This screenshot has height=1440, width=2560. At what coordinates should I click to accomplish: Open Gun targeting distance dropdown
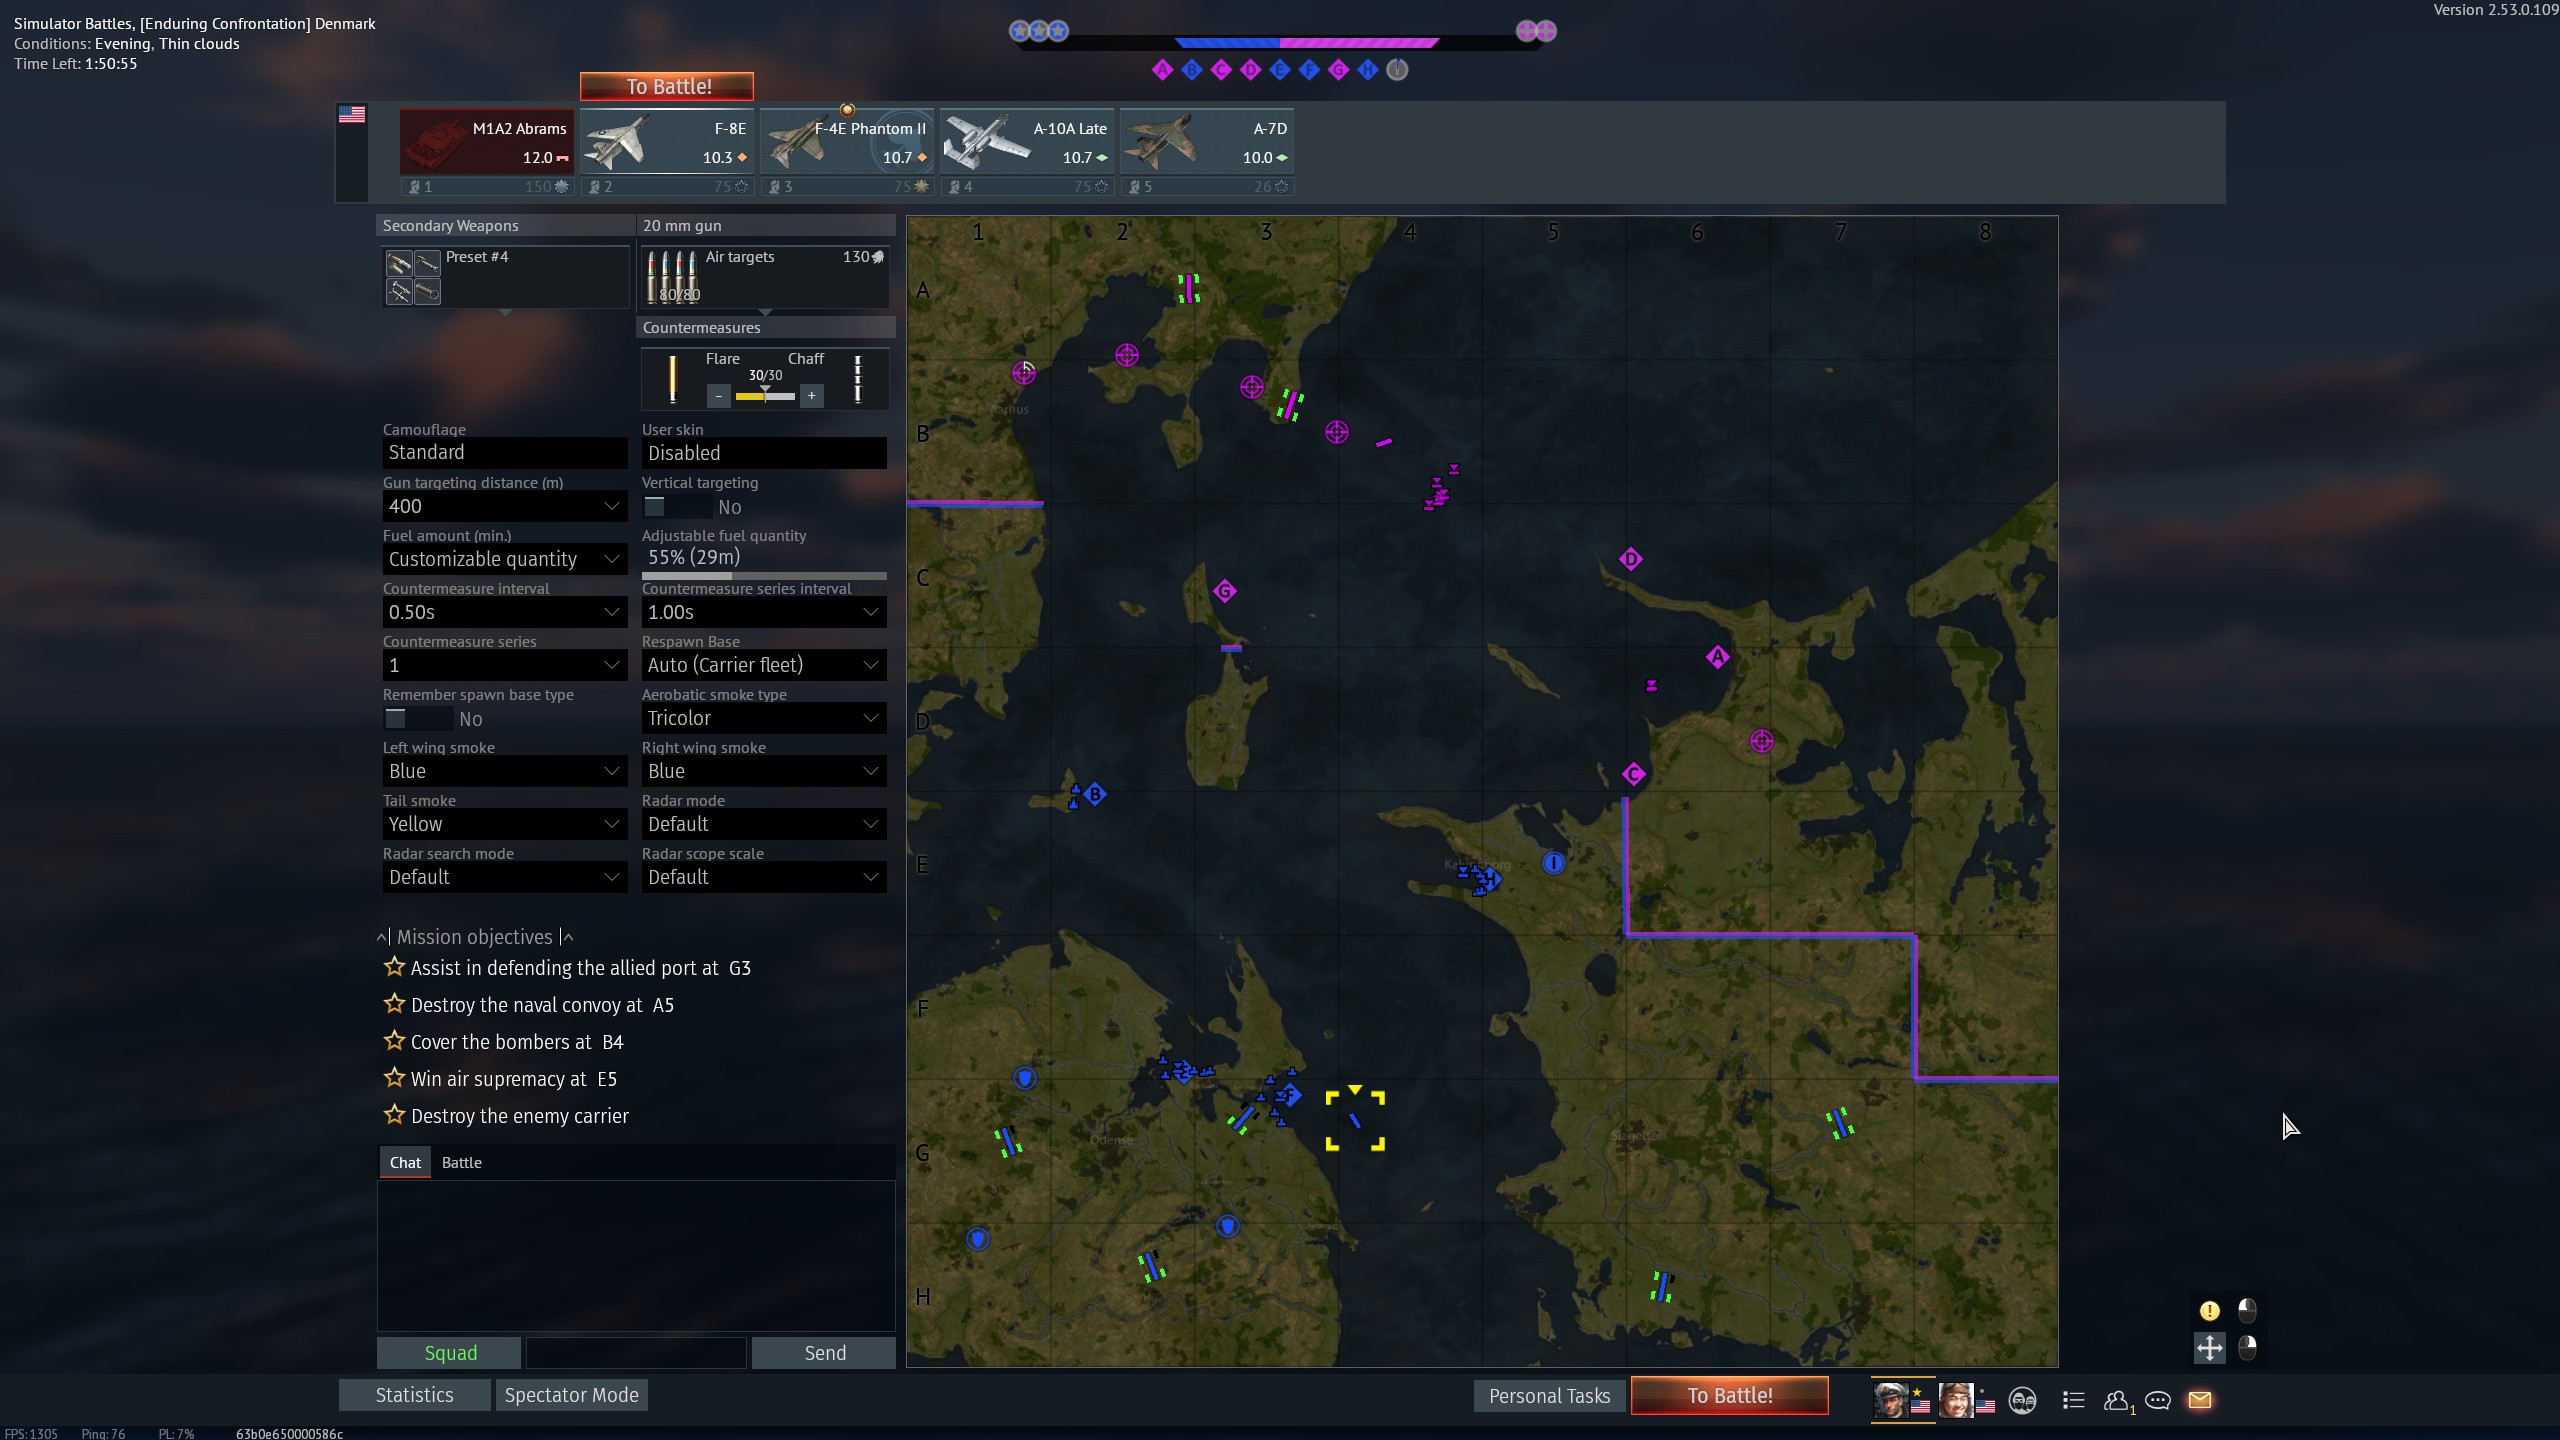[x=504, y=506]
